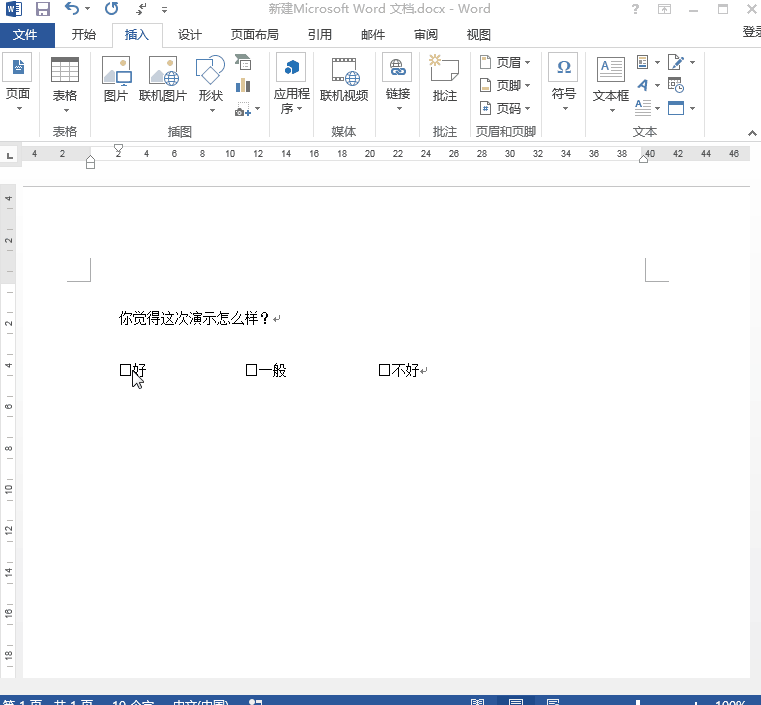Click the checkbox before 不好
This screenshot has width=761, height=705.
pos(384,370)
